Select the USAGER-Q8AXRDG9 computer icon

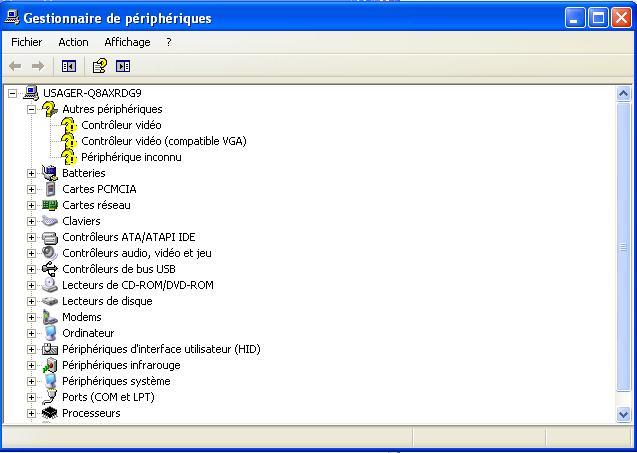click(x=31, y=93)
